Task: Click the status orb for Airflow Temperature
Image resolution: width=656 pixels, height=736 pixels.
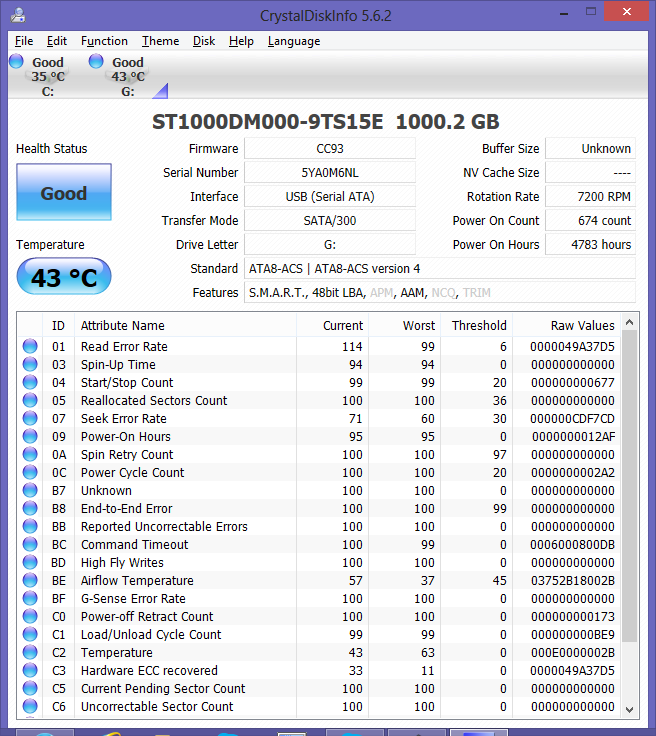Action: click(30, 580)
